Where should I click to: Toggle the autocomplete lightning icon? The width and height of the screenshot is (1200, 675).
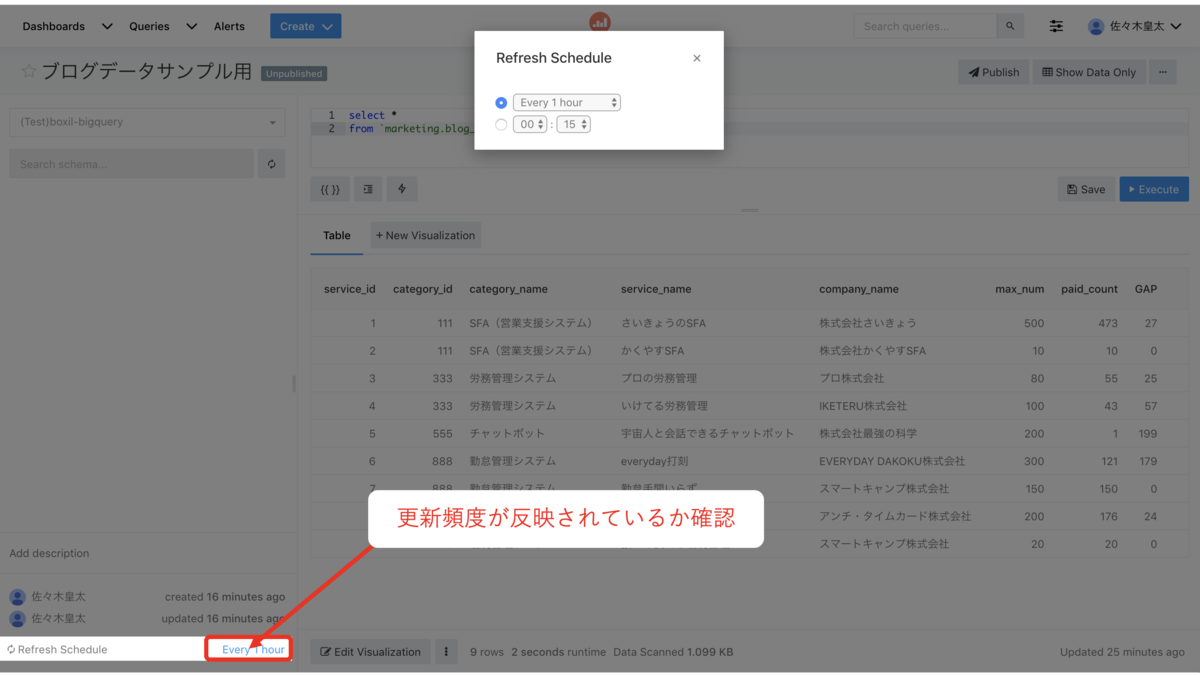tap(402, 188)
